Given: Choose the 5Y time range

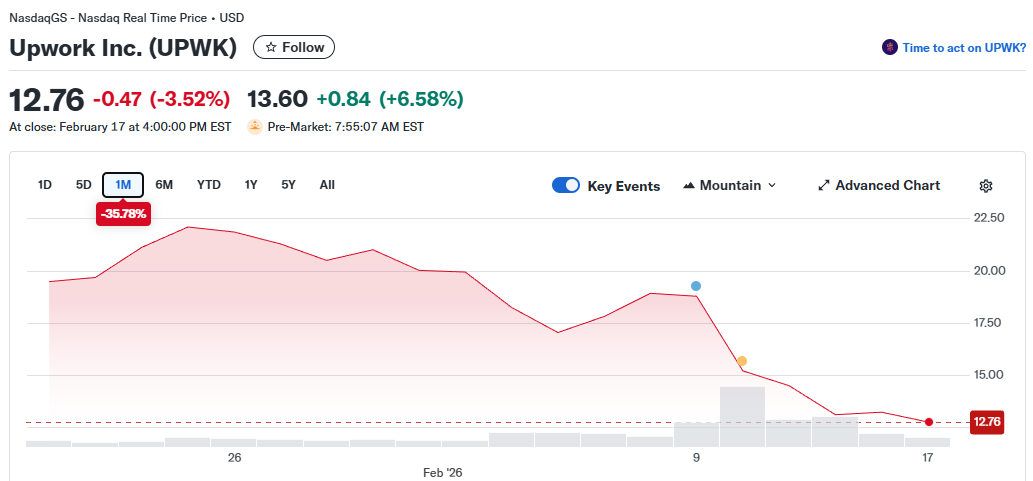Looking at the screenshot, I should pyautogui.click(x=288, y=185).
